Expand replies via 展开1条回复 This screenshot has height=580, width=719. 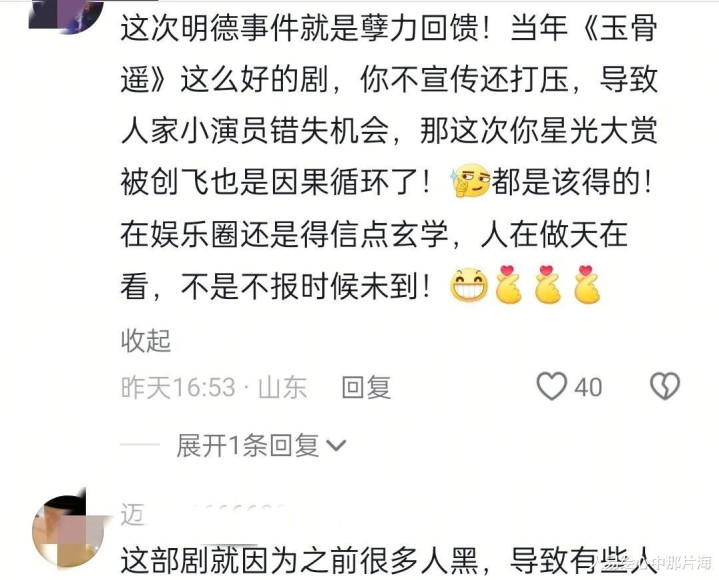(248, 445)
